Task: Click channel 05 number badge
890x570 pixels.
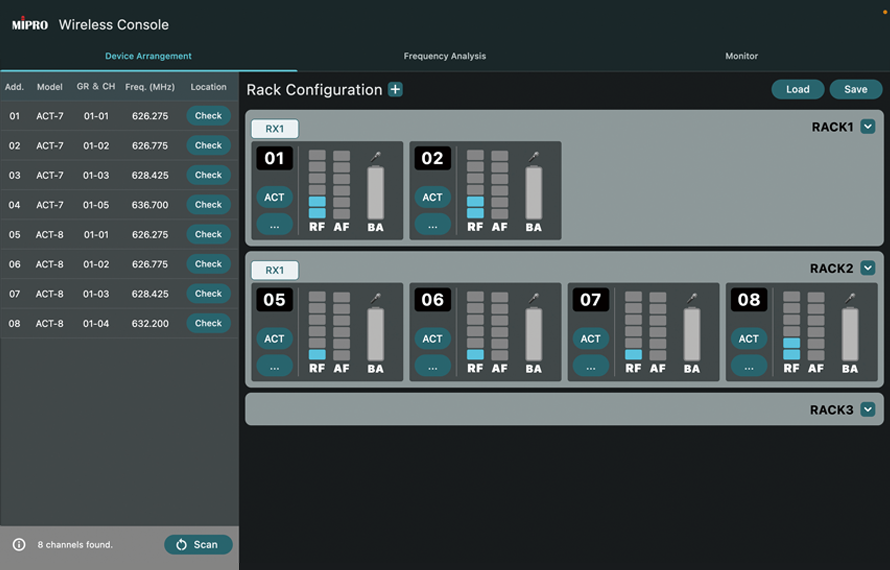Action: 274,299
